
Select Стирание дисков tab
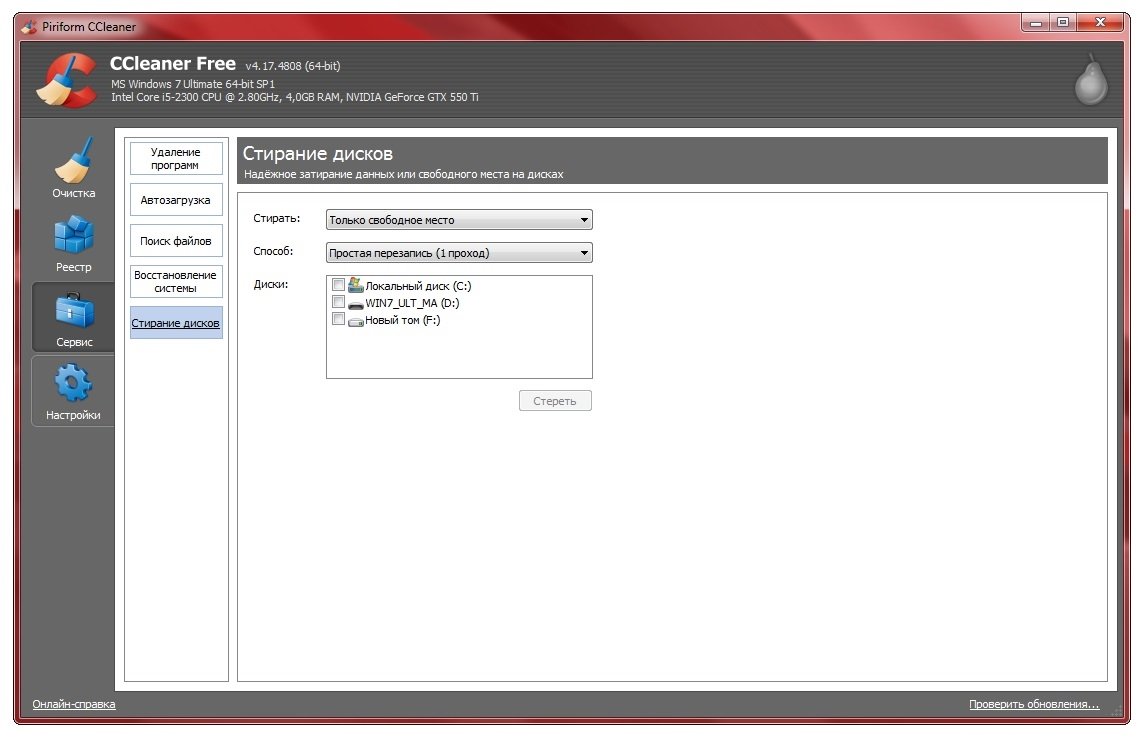[176, 323]
